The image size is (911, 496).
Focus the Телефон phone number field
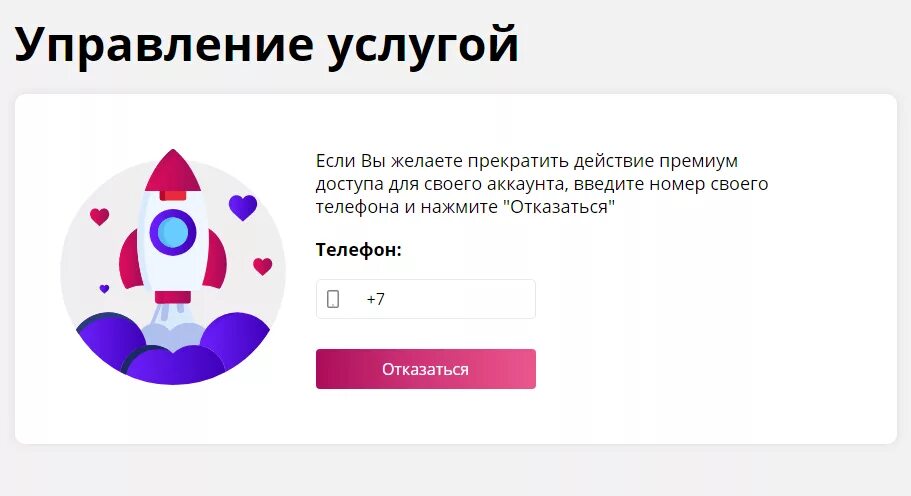pos(426,299)
